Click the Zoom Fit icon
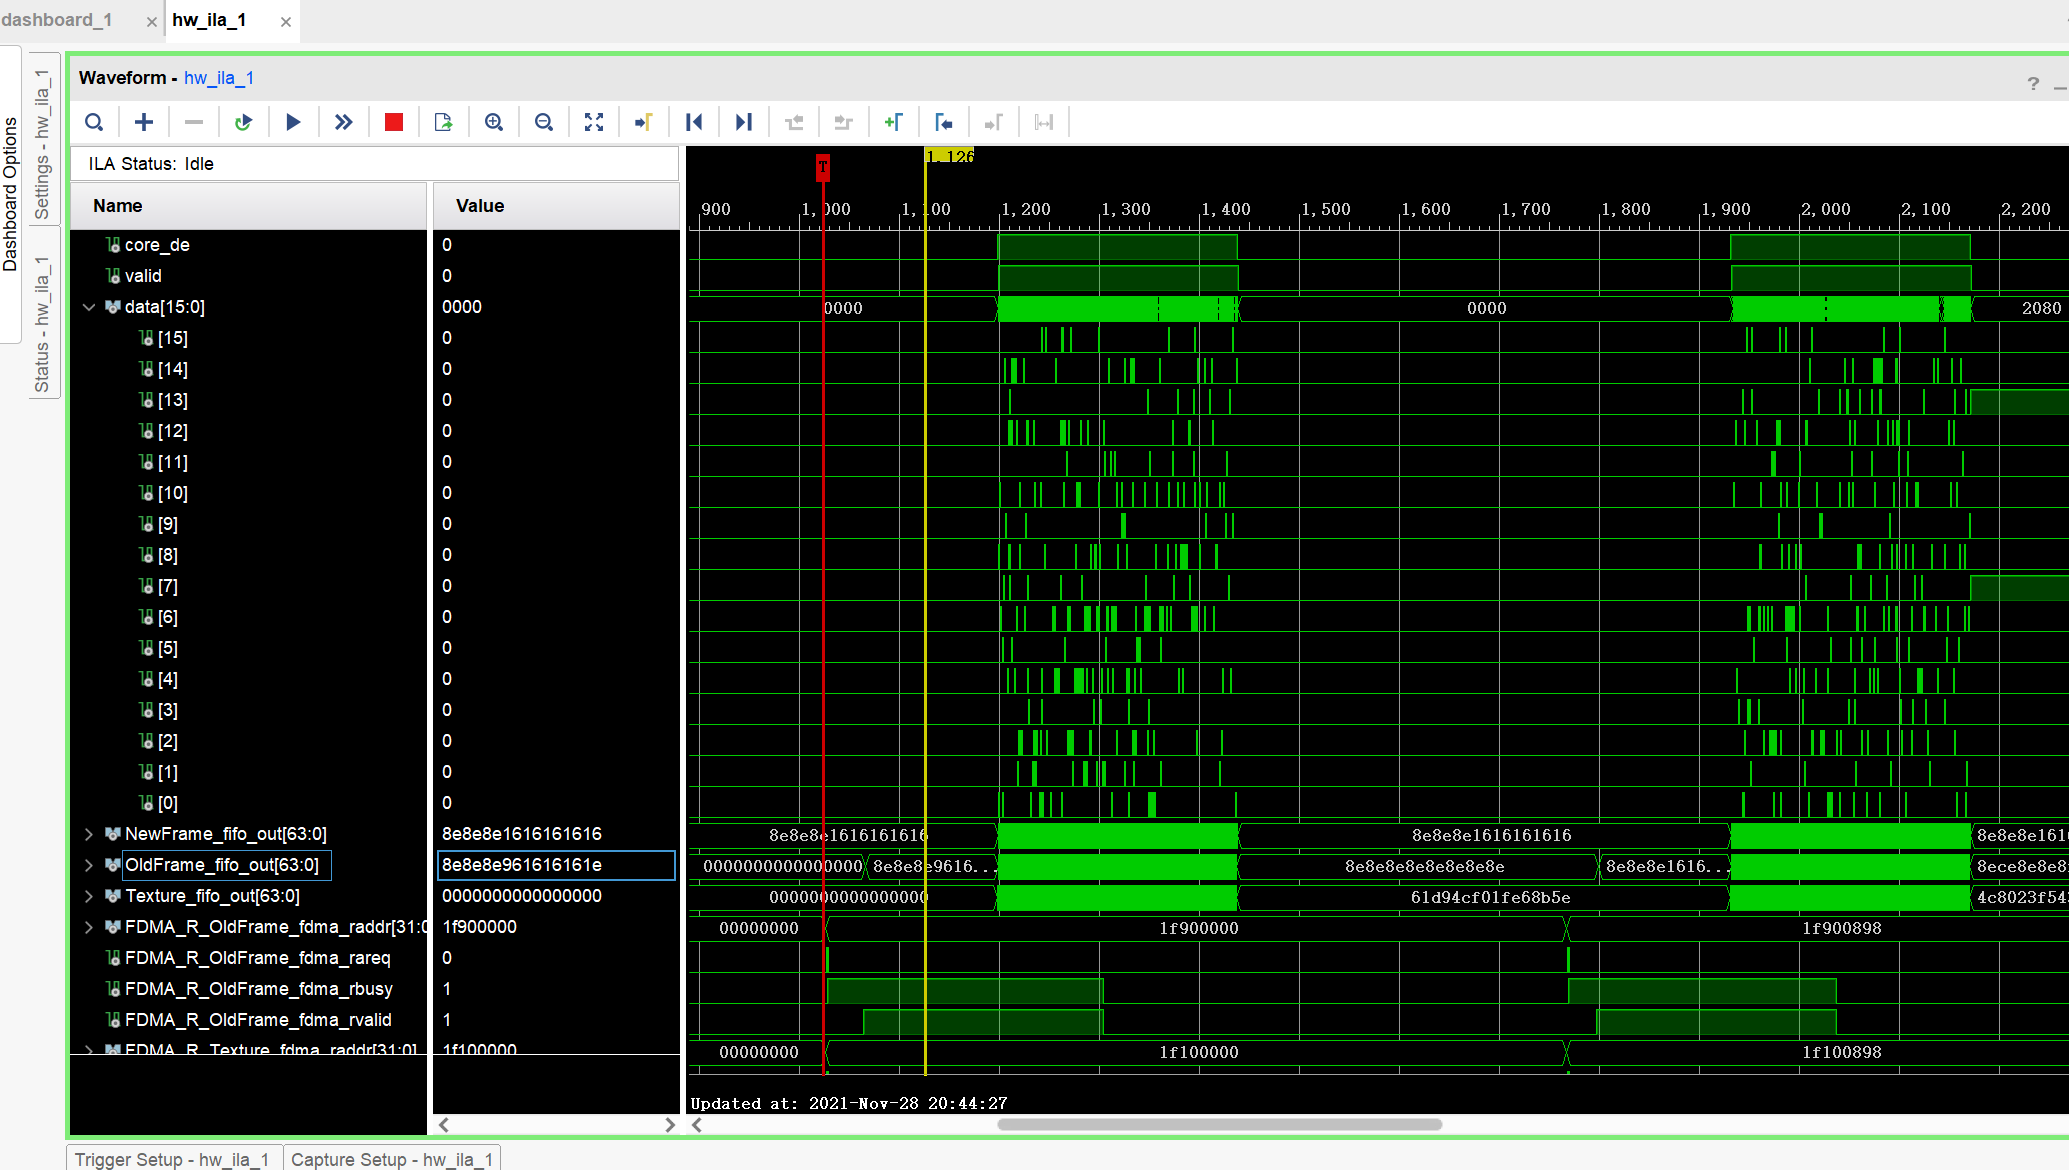Viewport: 2069px width, 1170px height. pos(593,122)
